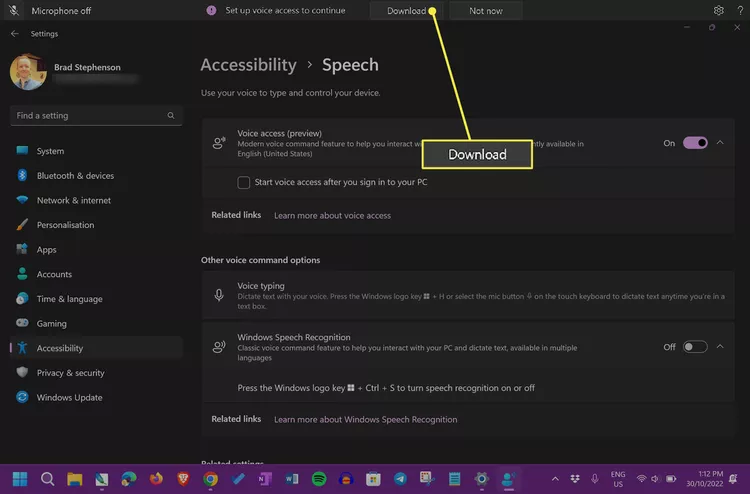Click Download in the voice access bar

point(406,11)
